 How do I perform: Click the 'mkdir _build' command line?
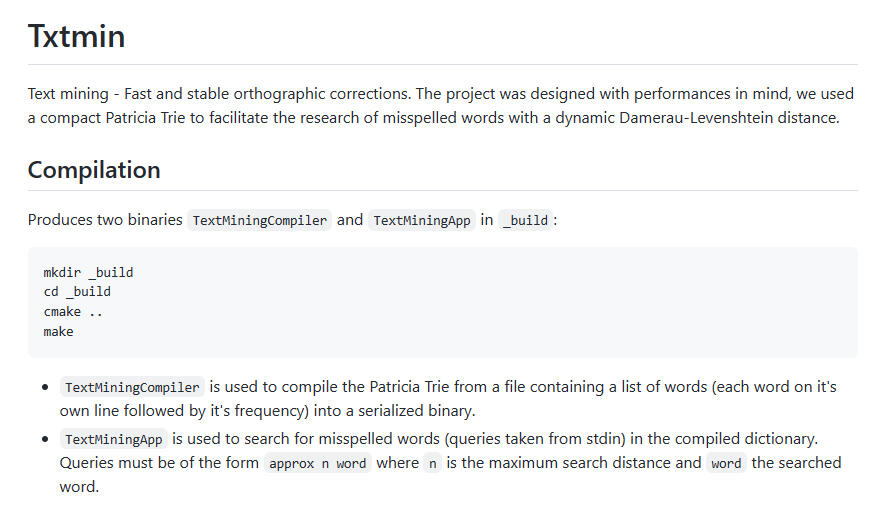tap(88, 272)
